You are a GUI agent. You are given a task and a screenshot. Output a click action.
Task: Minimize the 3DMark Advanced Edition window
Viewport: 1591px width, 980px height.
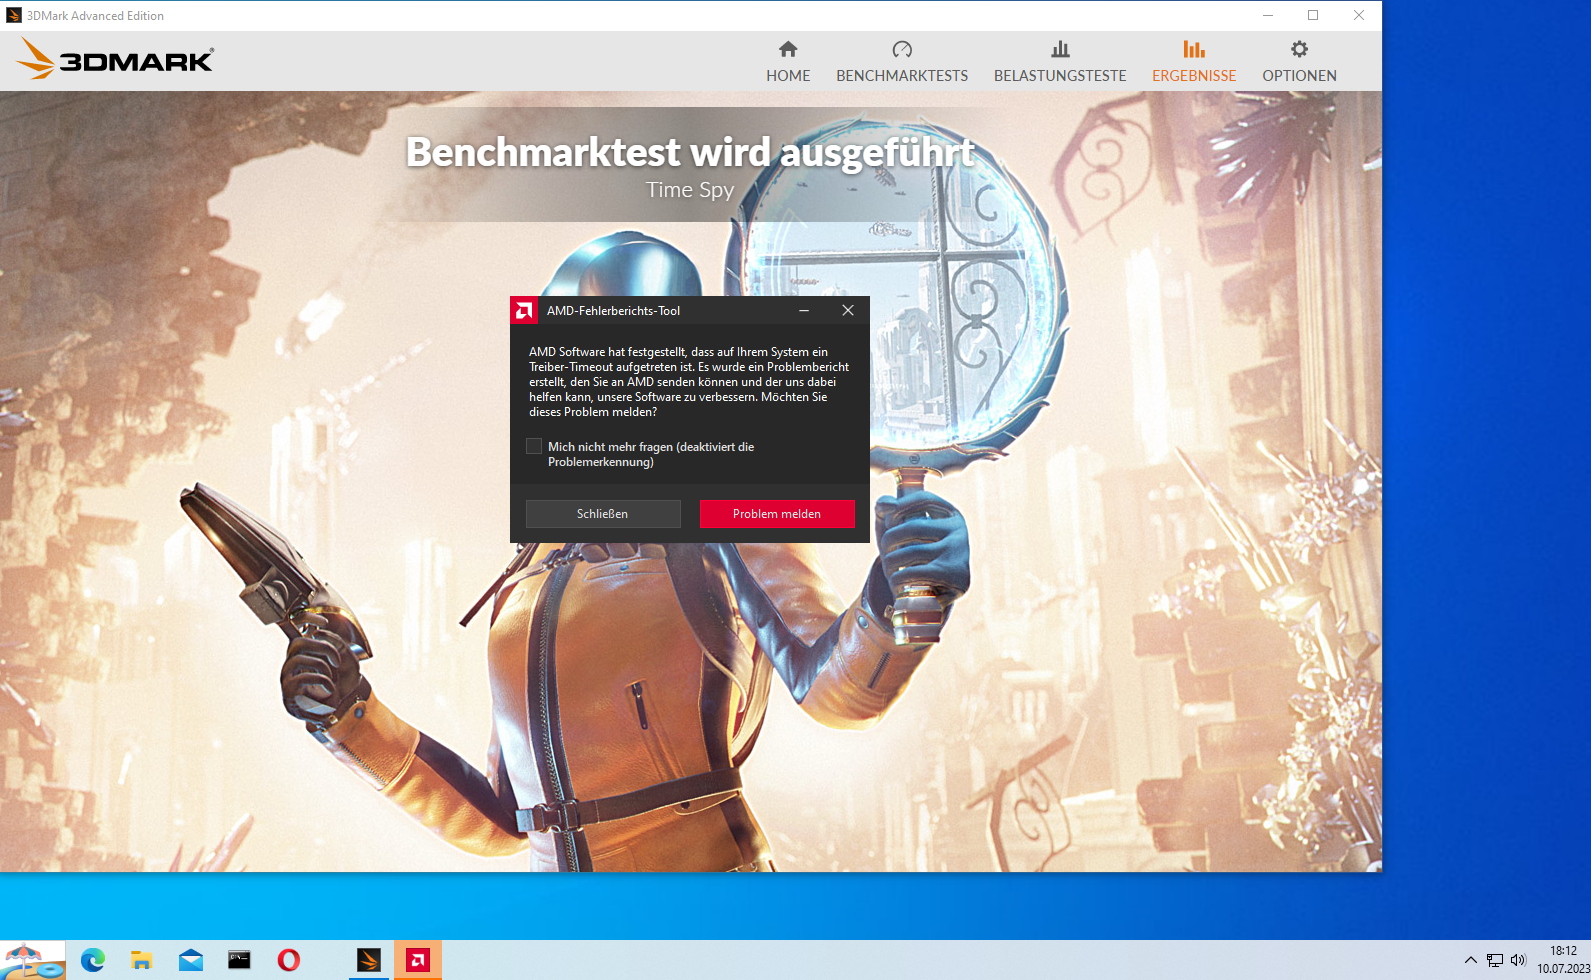[1268, 15]
